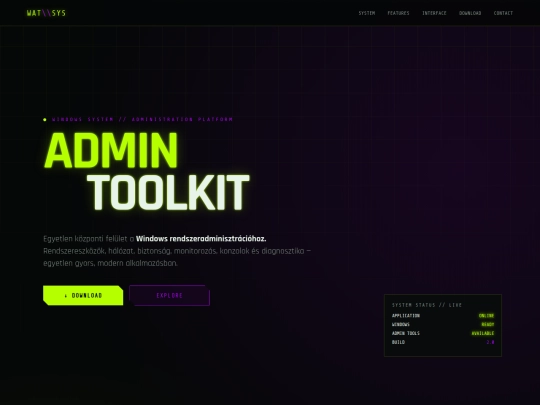Click the TOOLKIT hero heading
The image size is (540, 405).
[168, 192]
